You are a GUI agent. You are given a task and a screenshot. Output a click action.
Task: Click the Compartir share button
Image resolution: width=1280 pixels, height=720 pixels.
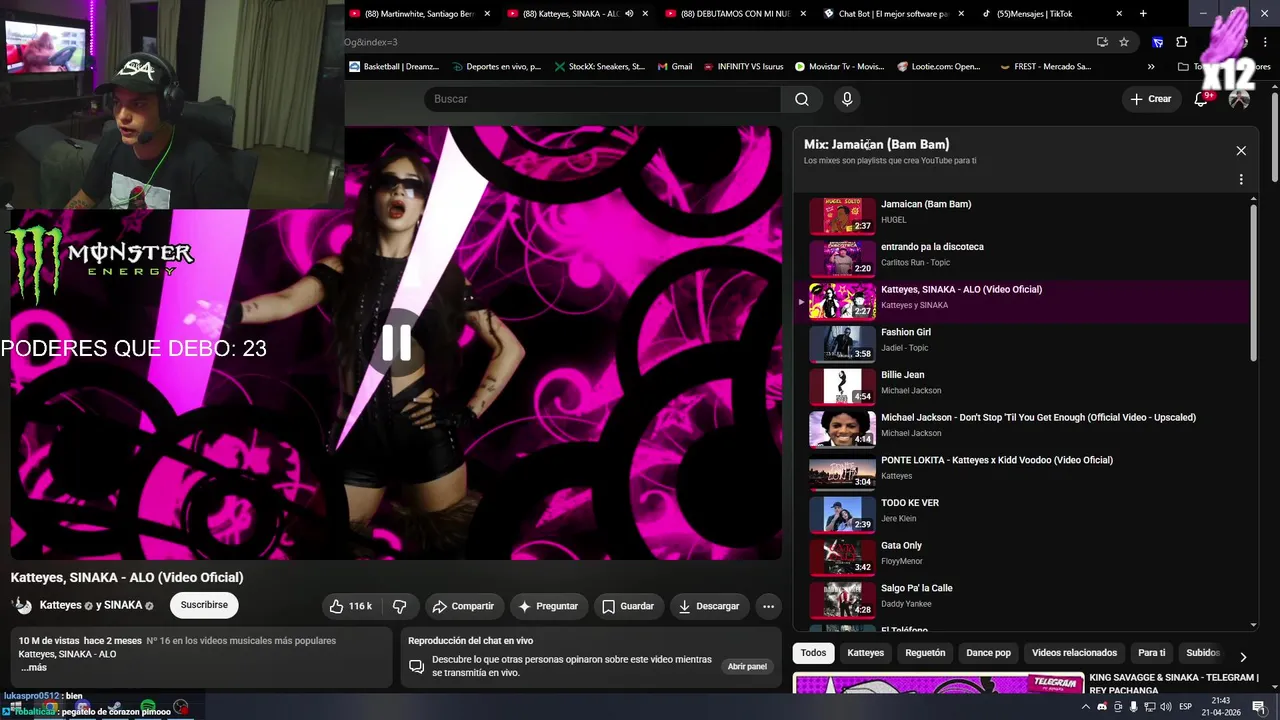(x=463, y=606)
